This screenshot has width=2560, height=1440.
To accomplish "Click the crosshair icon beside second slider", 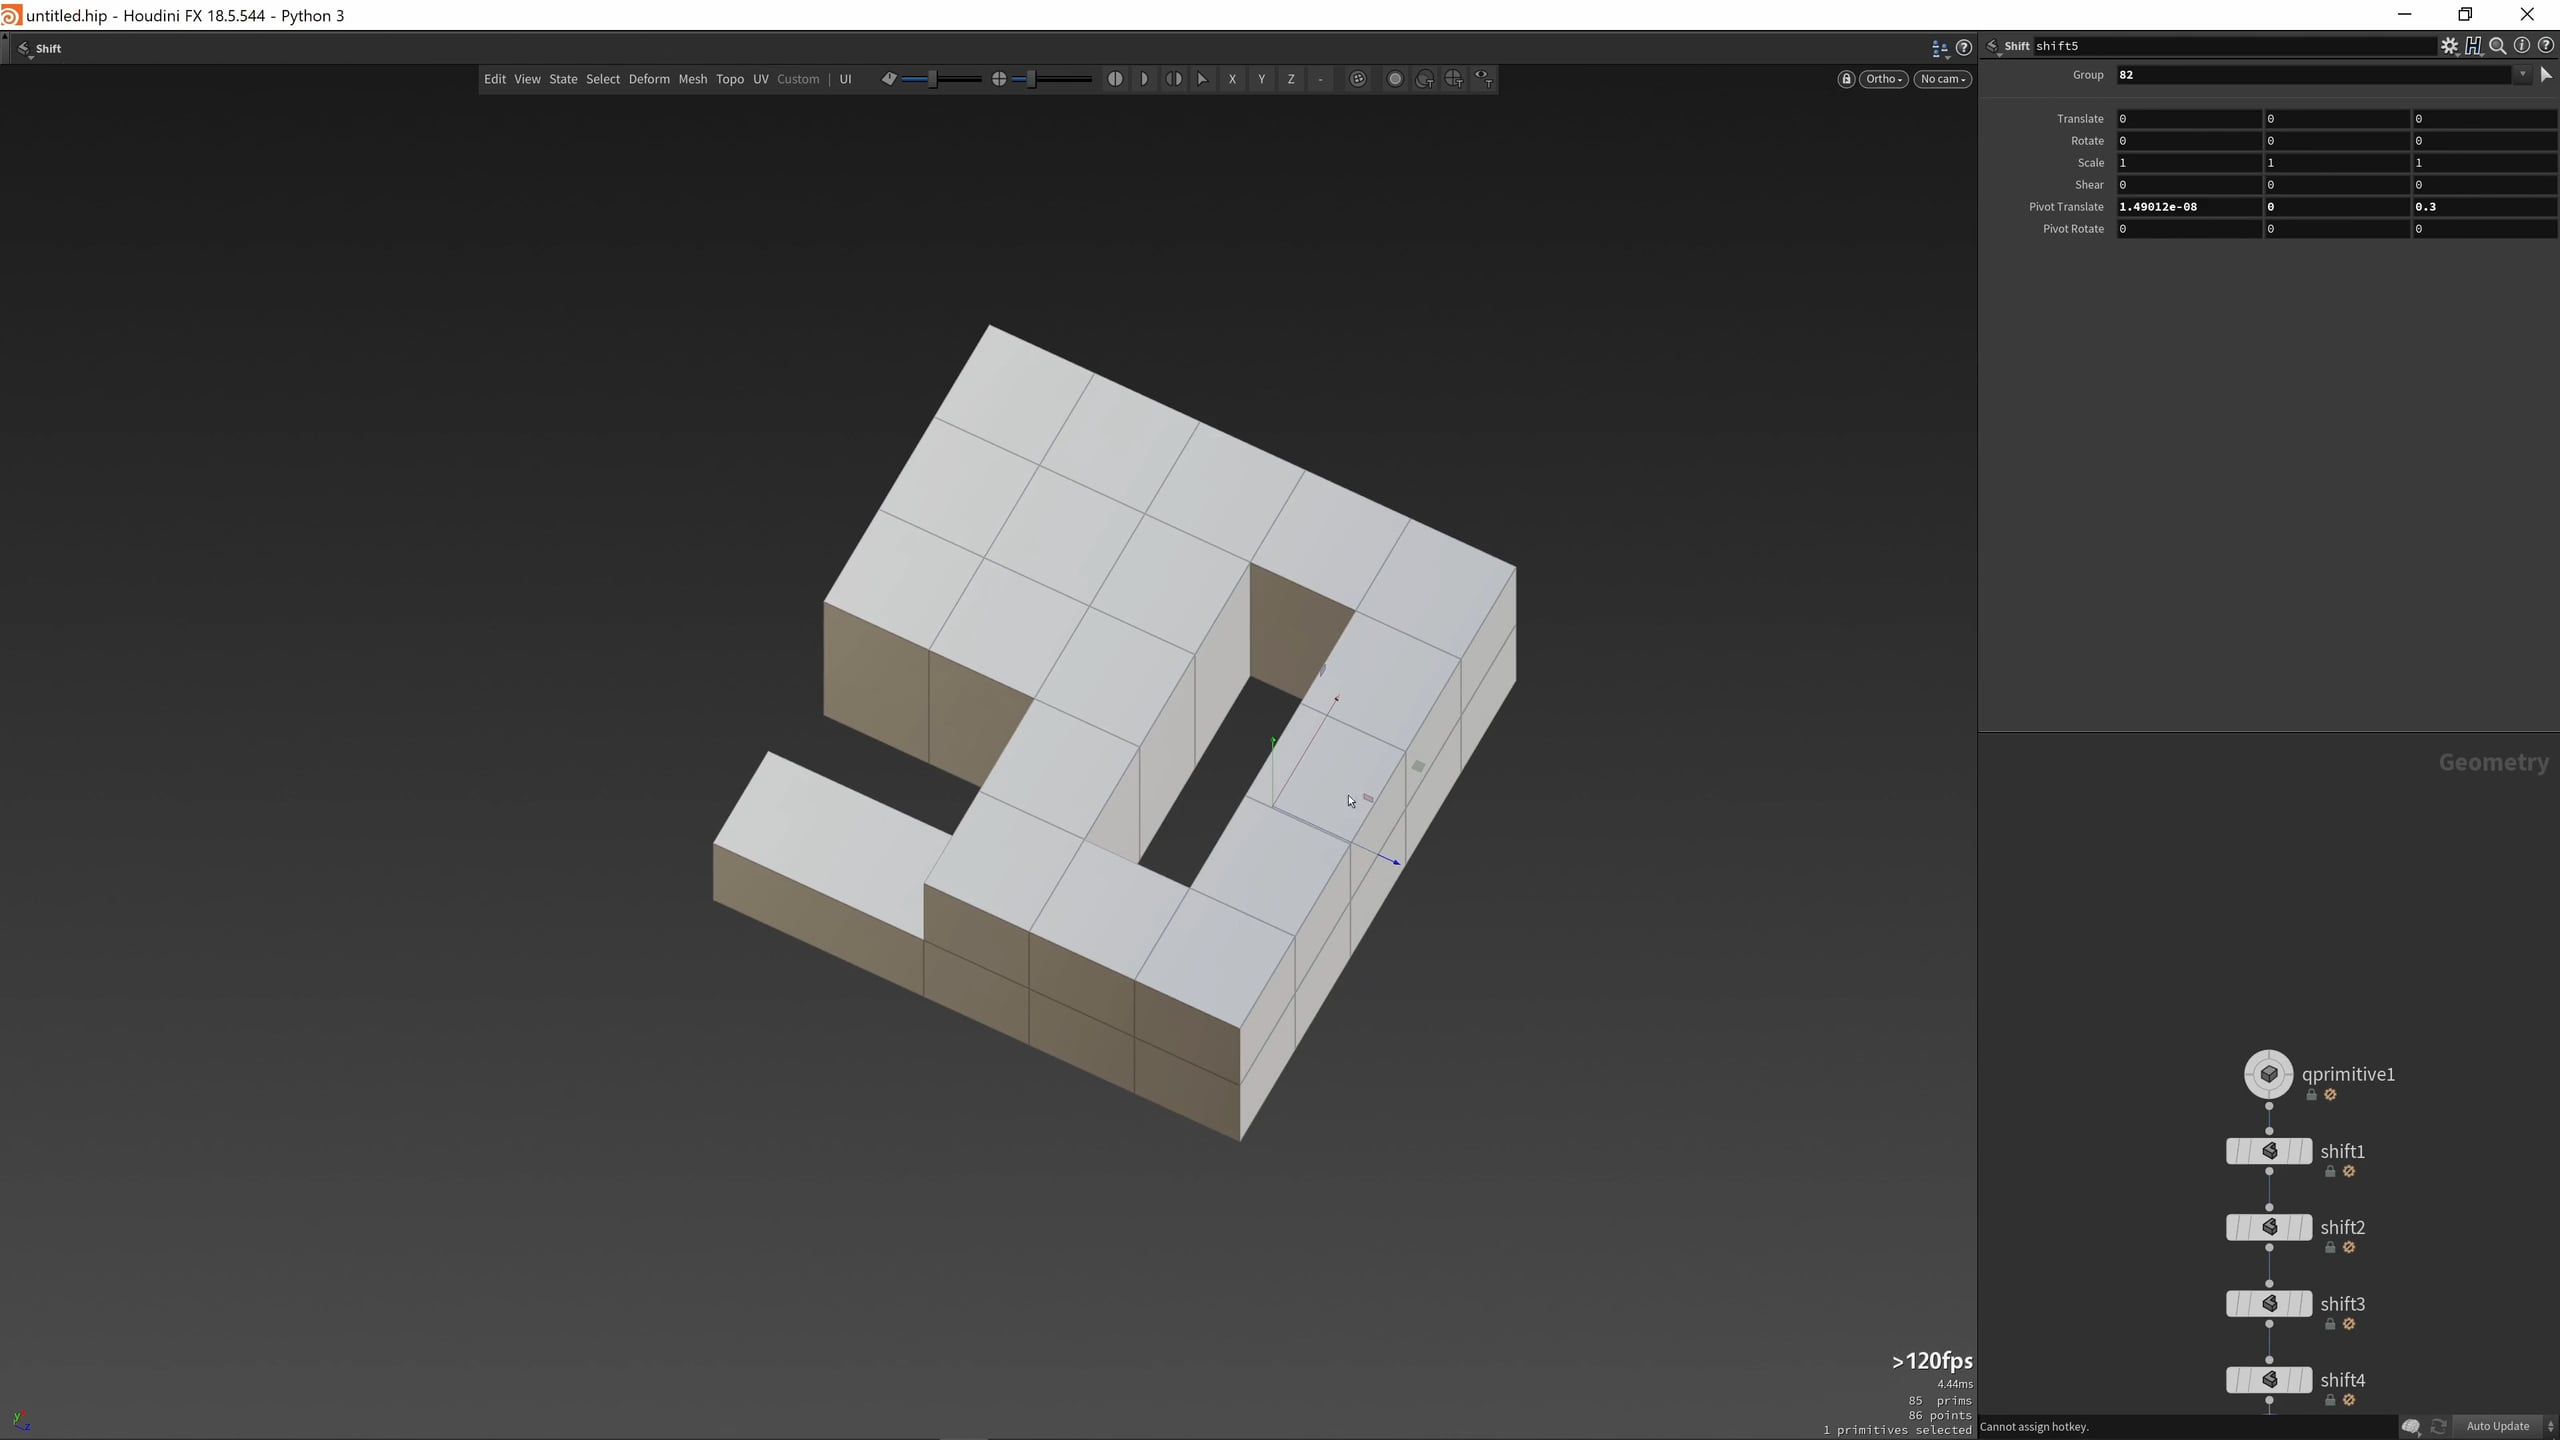I will 999,79.
